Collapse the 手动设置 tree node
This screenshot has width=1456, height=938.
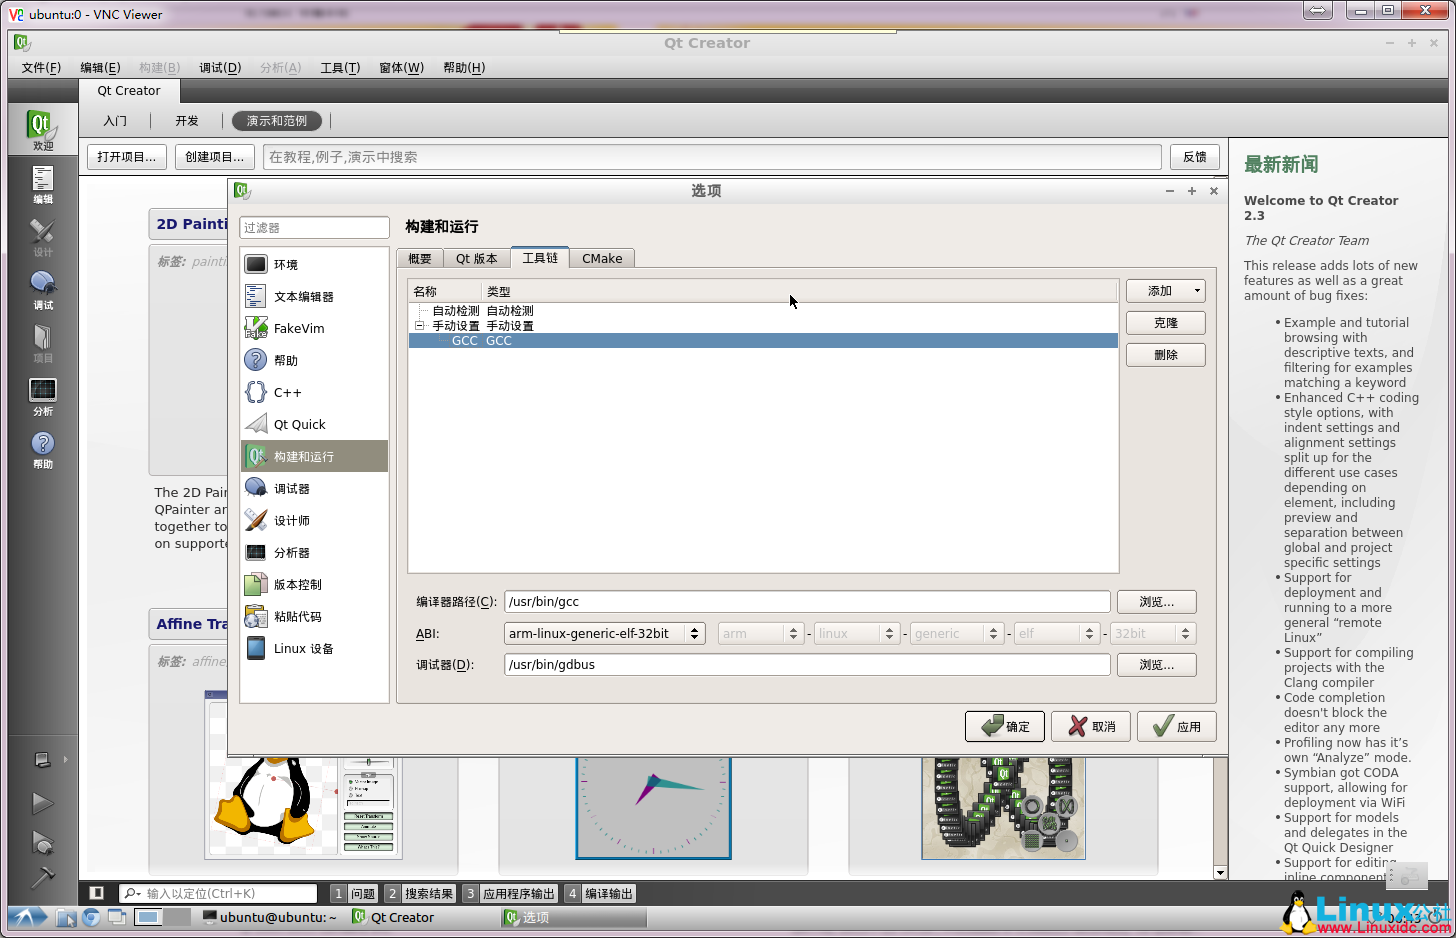pyautogui.click(x=421, y=326)
